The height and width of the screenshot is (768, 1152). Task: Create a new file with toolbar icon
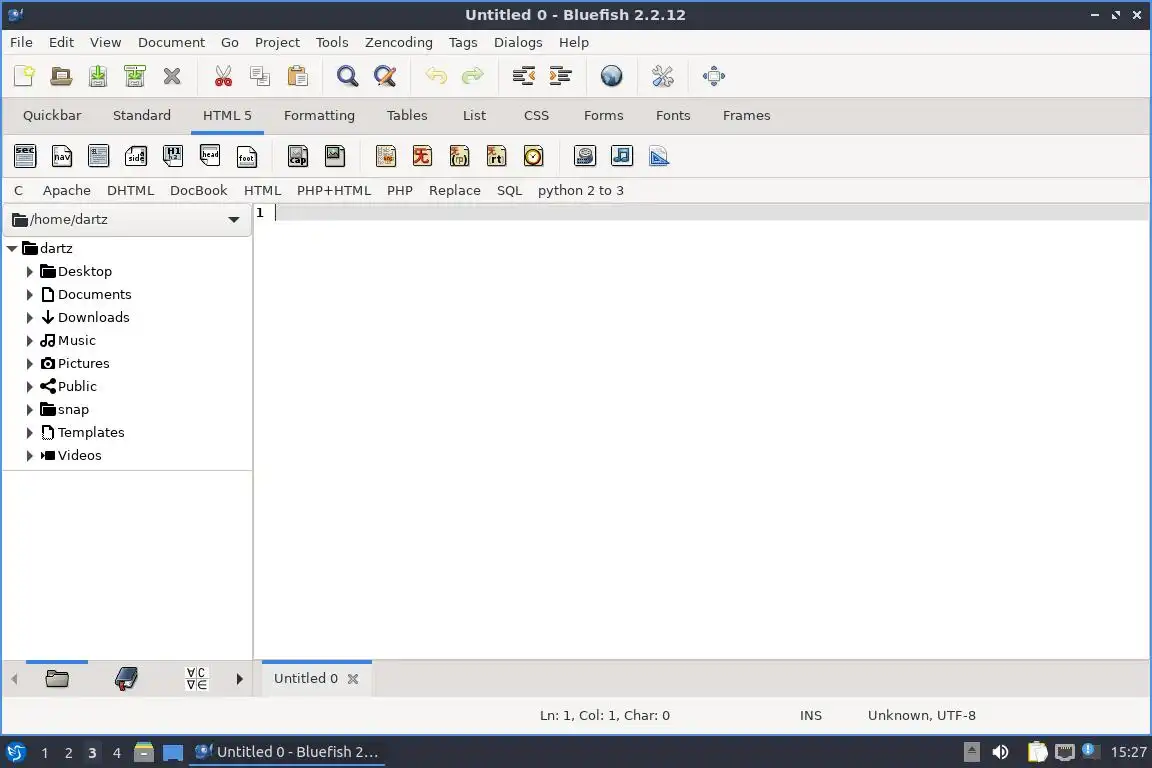[24, 76]
